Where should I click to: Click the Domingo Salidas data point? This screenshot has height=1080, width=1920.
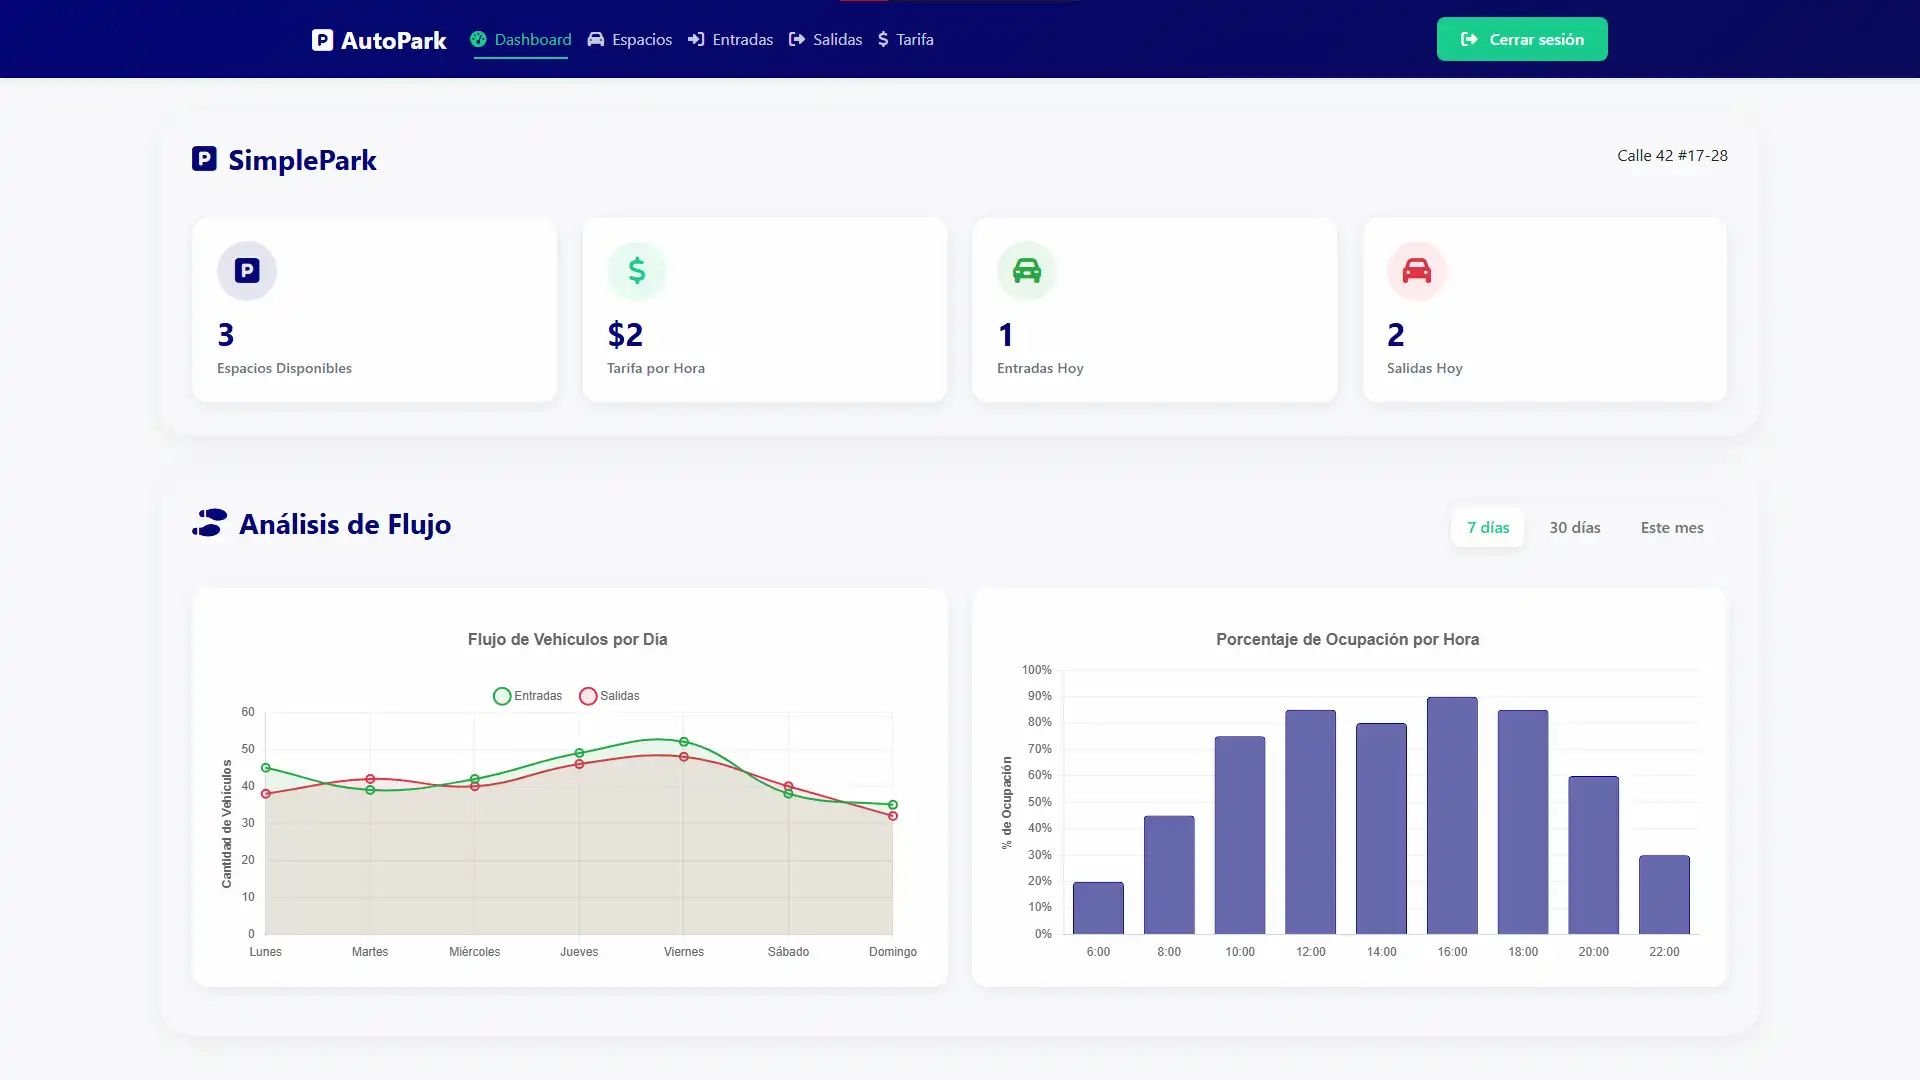coord(893,816)
